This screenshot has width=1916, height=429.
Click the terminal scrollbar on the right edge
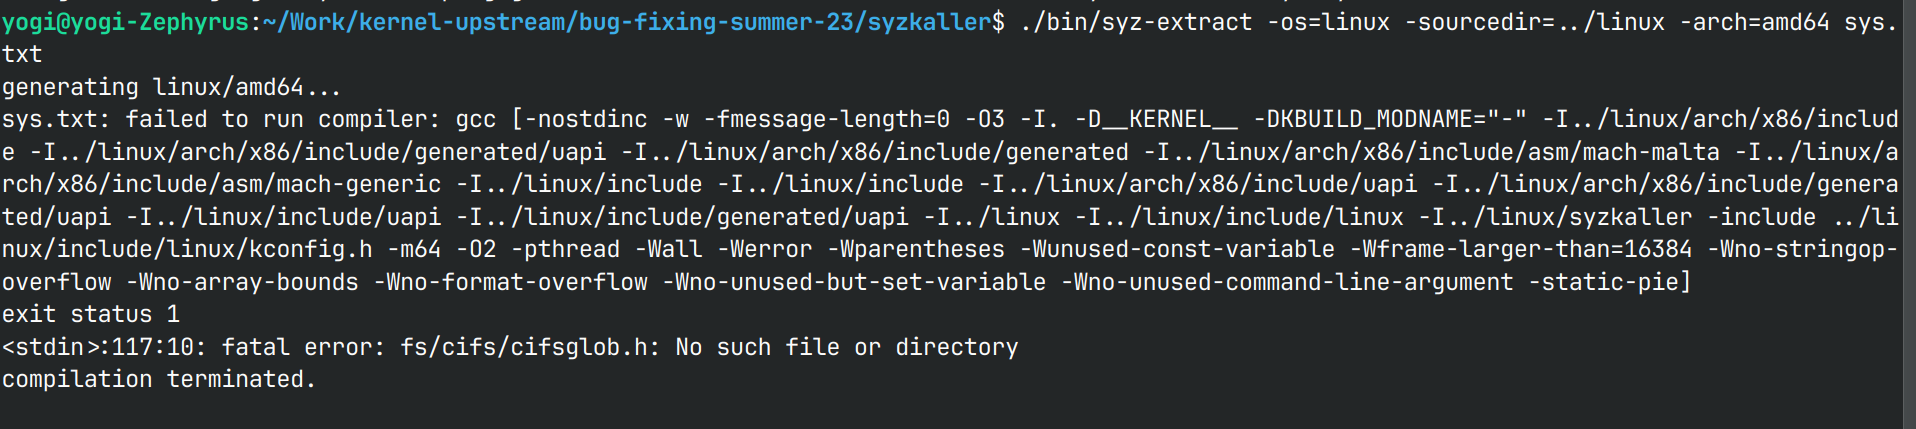pyautogui.click(x=1908, y=214)
